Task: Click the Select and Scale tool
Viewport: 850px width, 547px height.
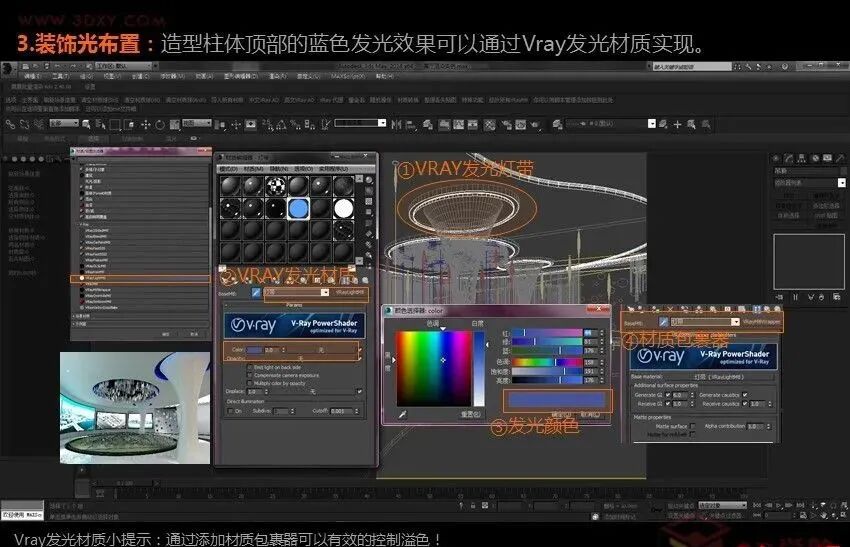Action: coord(175,125)
